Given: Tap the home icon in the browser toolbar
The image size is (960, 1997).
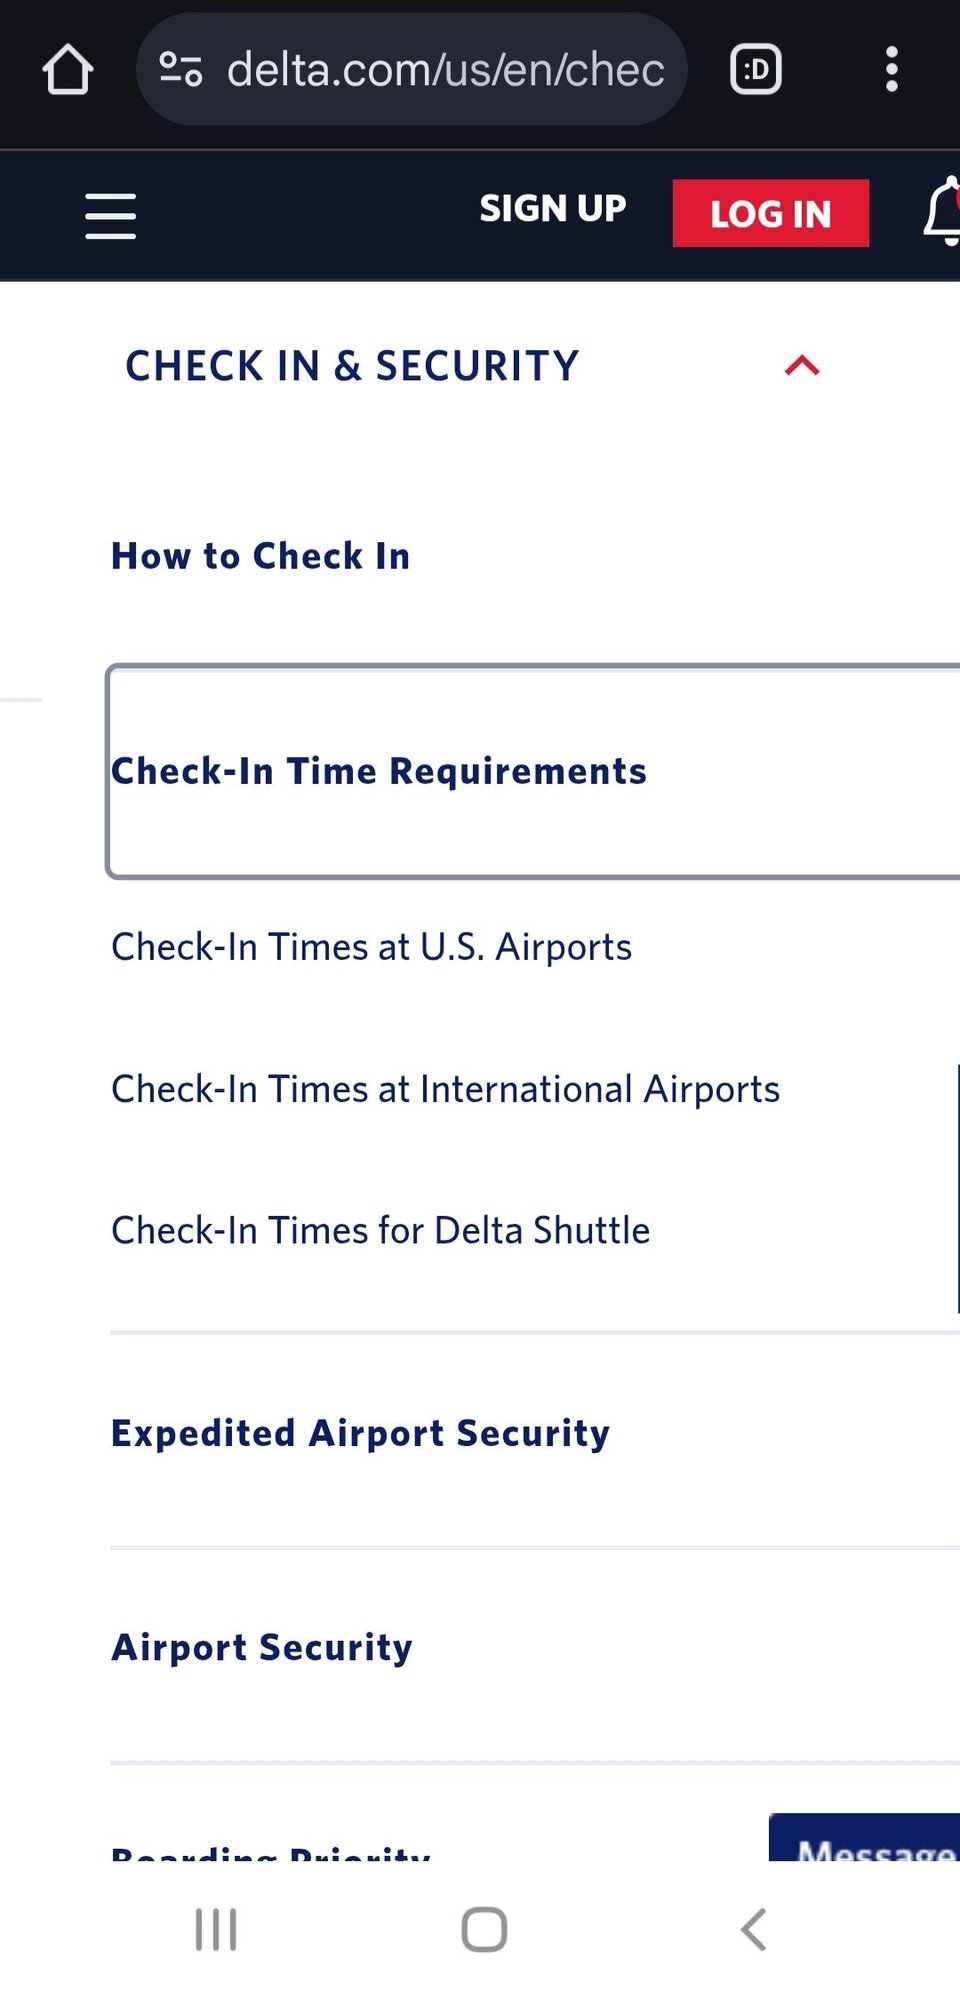Looking at the screenshot, I should coord(67,70).
